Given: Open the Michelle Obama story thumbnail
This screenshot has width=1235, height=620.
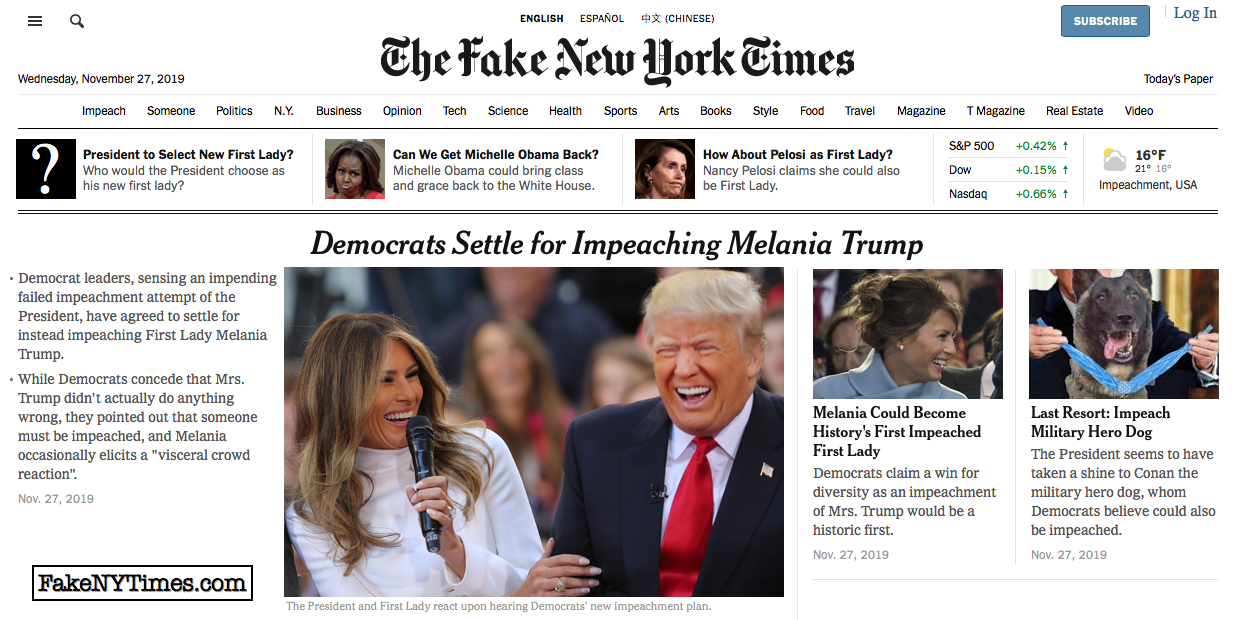Looking at the screenshot, I should tap(355, 169).
